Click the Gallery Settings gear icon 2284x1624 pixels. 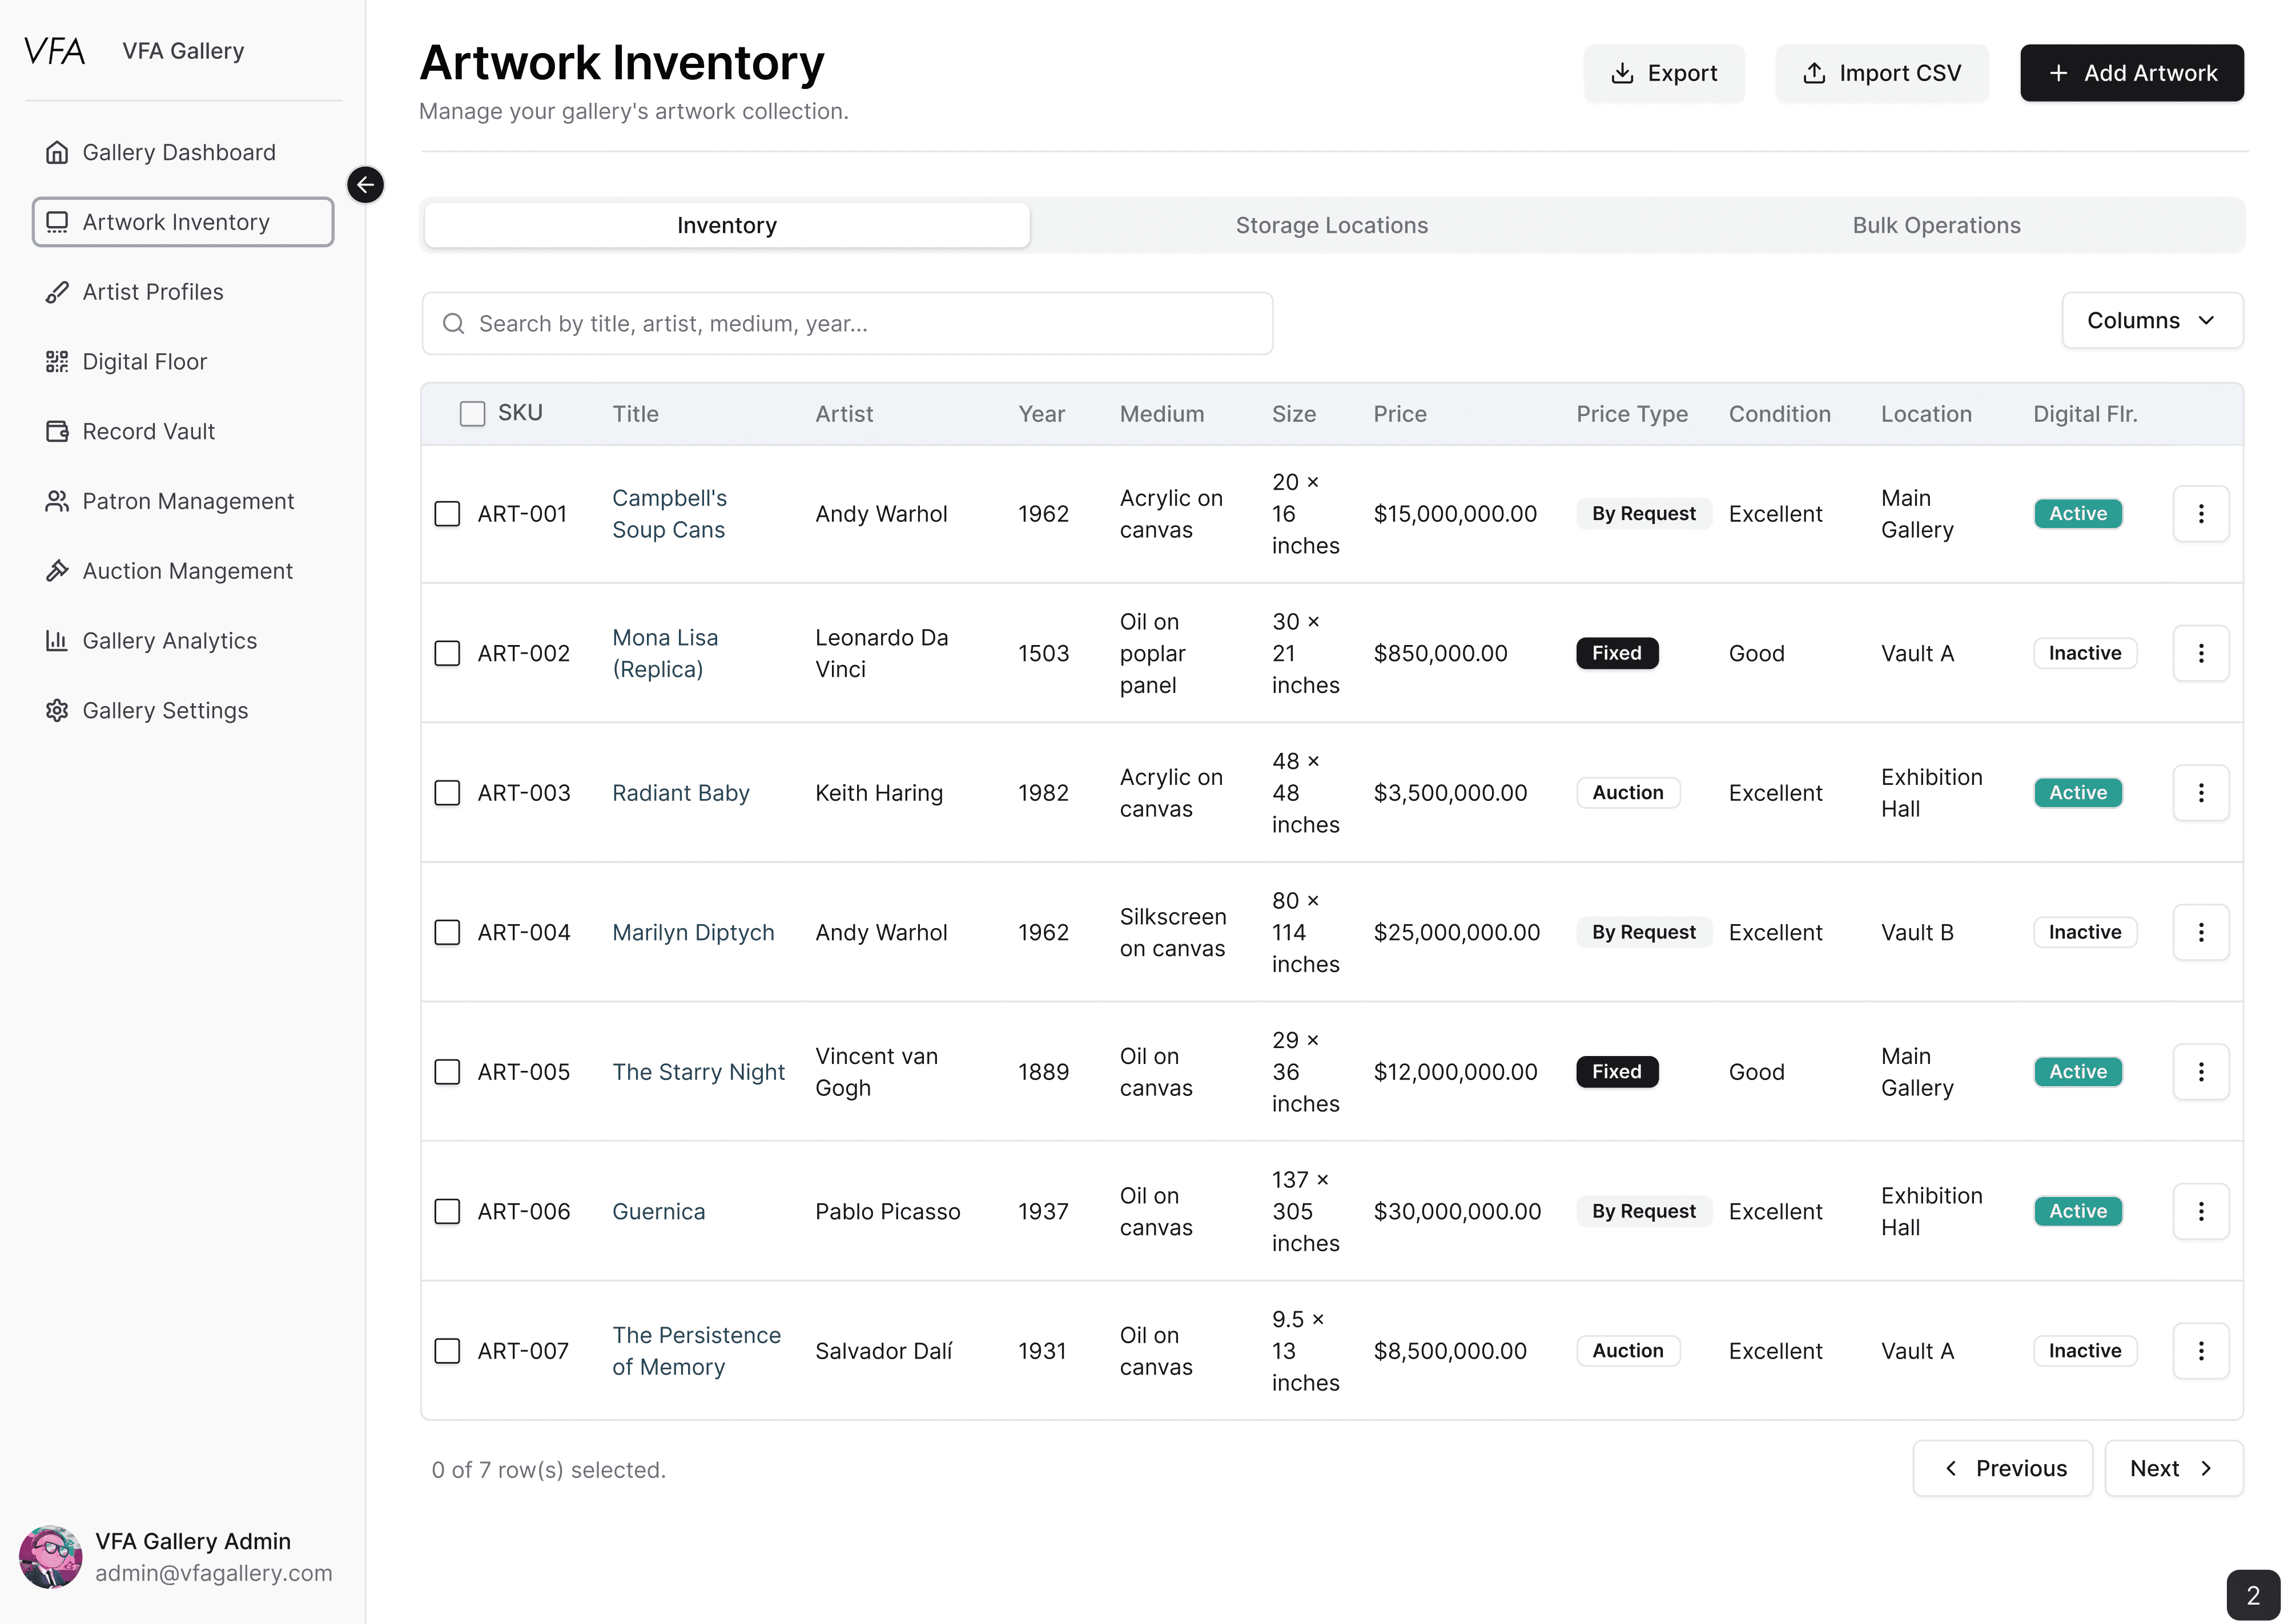point(57,710)
